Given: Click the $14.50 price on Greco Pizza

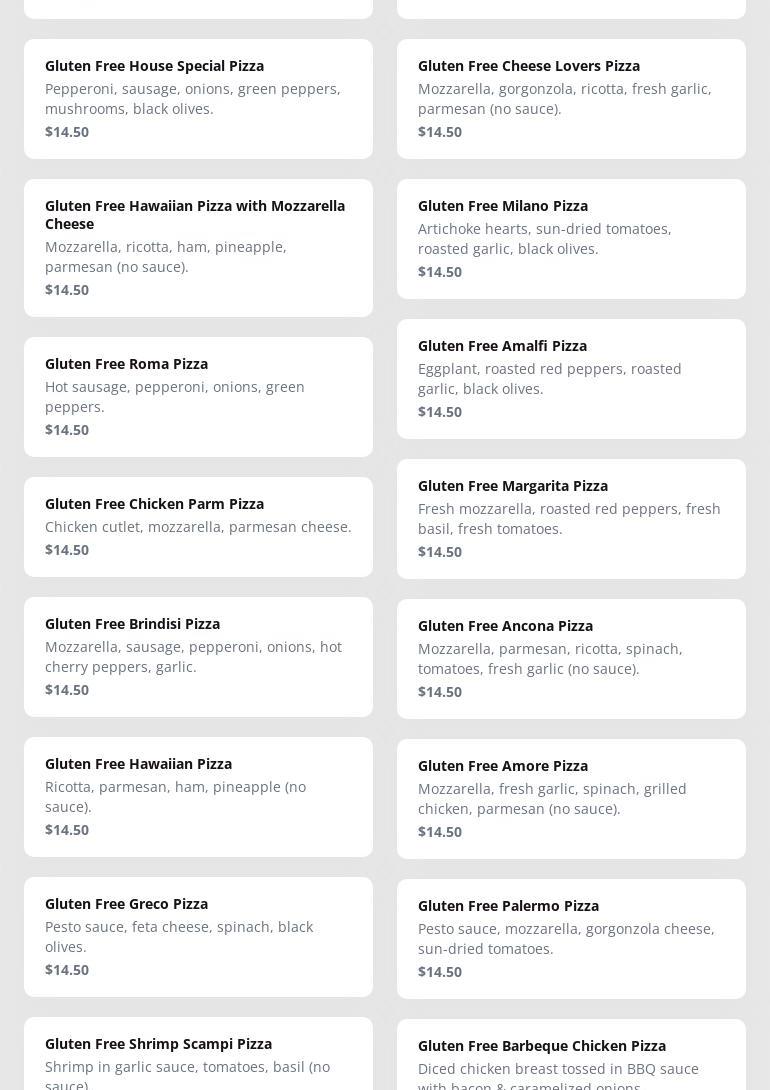Looking at the screenshot, I should (67, 970).
